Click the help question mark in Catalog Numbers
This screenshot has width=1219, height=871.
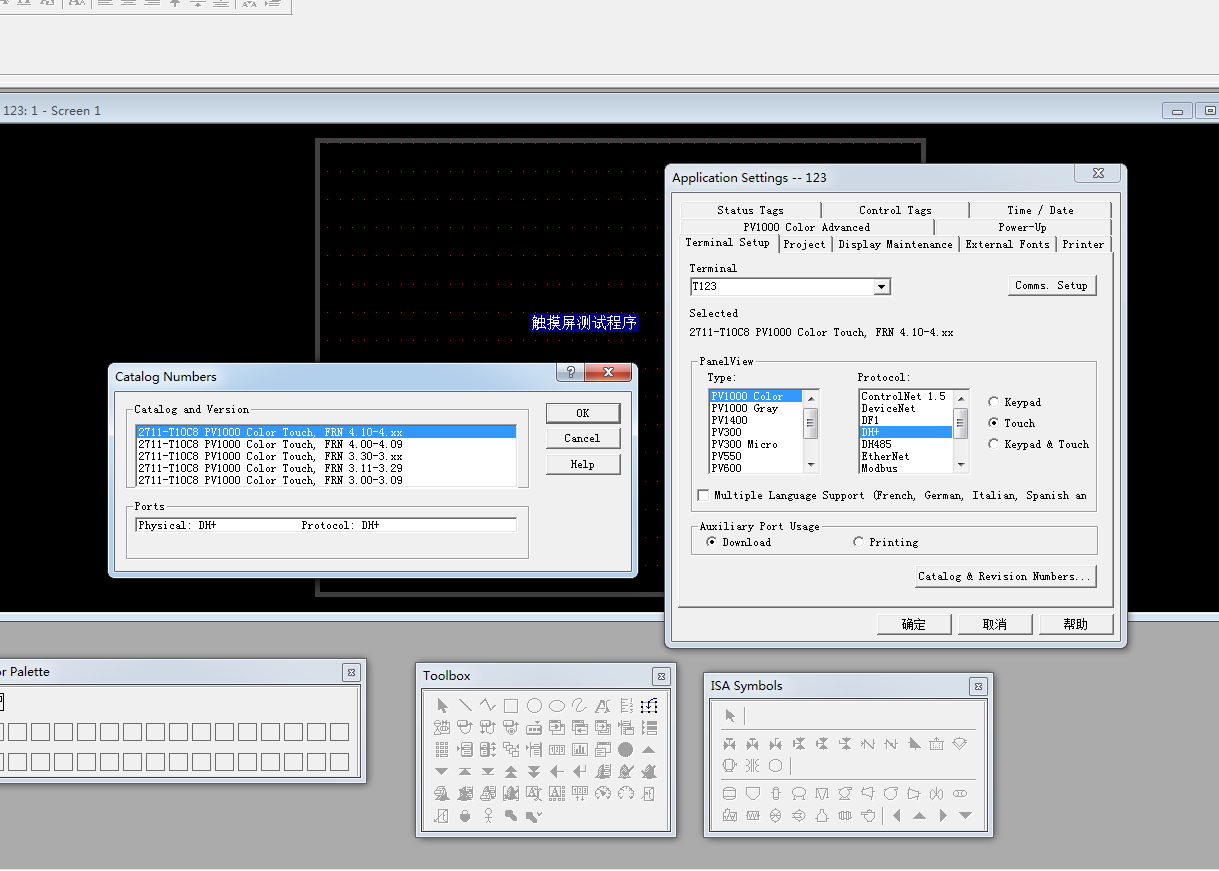coord(570,373)
